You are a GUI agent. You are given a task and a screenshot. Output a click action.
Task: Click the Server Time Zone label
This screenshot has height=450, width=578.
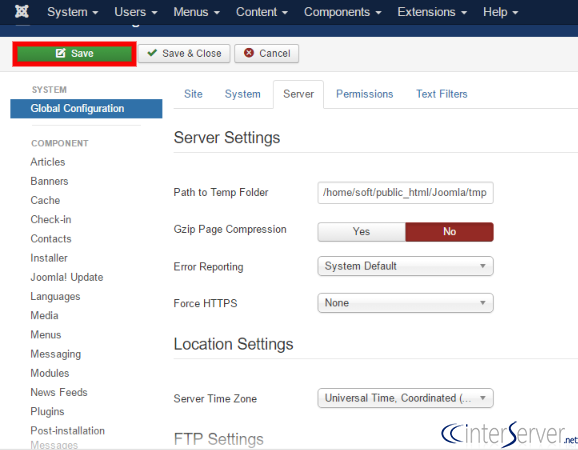coord(215,398)
